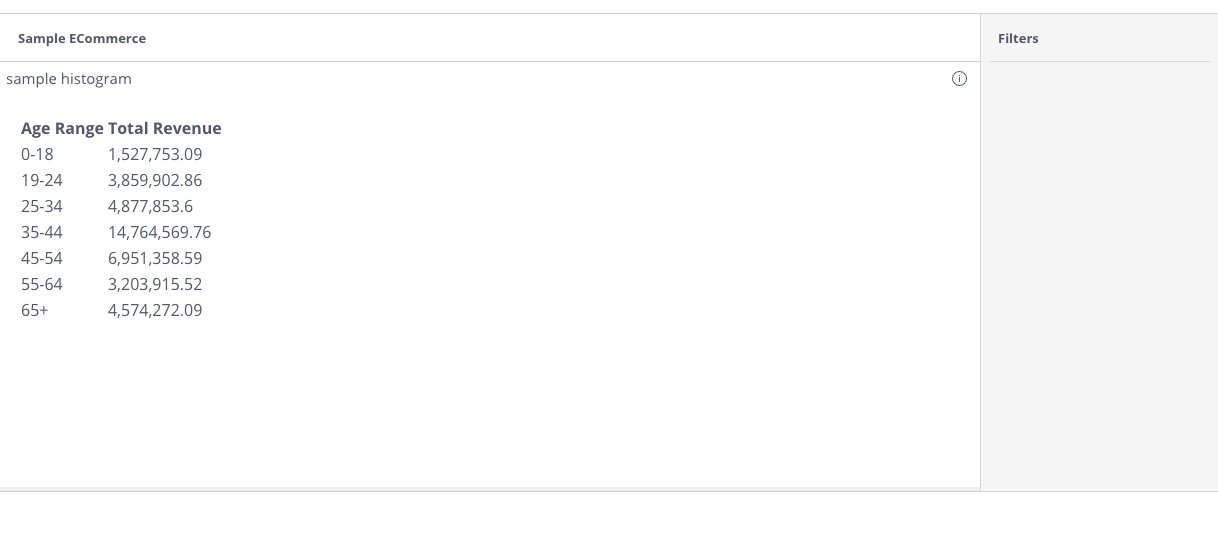Image resolution: width=1218 pixels, height=558 pixels.
Task: Sort by the Total Revenue column header
Action: point(165,128)
